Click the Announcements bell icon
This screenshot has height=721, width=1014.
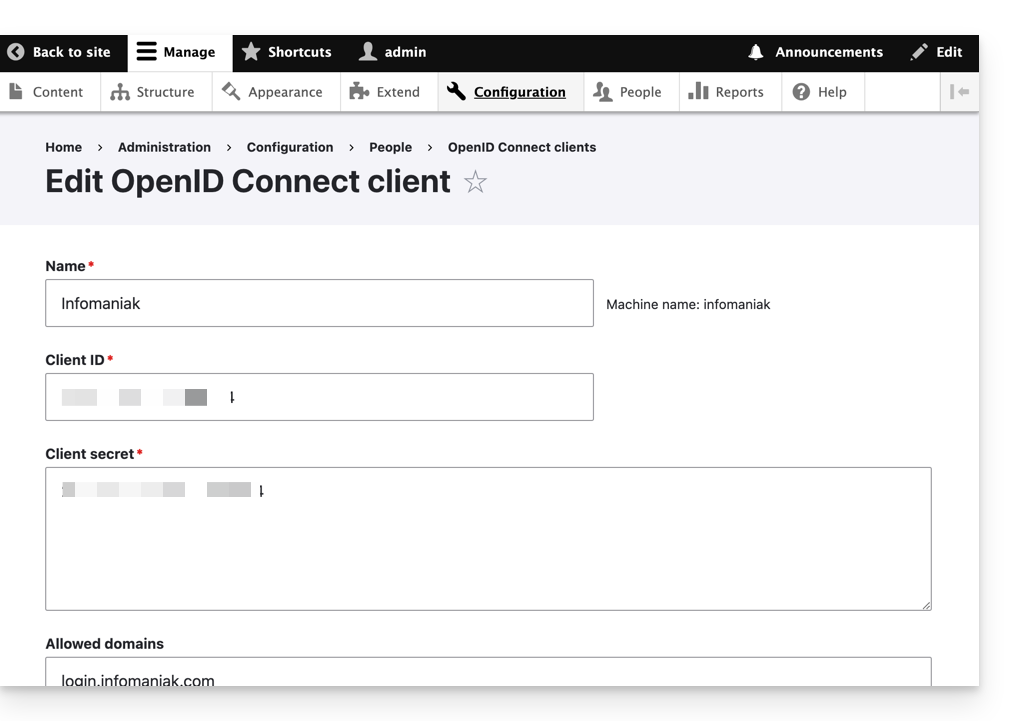tap(755, 52)
